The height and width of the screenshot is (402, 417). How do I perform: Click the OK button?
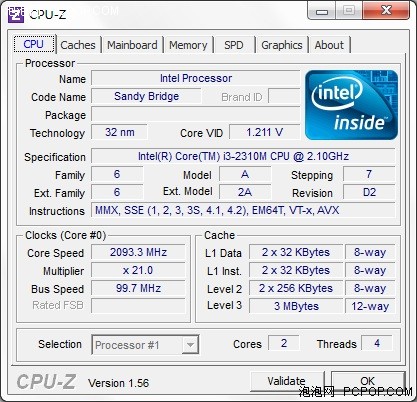368,381
